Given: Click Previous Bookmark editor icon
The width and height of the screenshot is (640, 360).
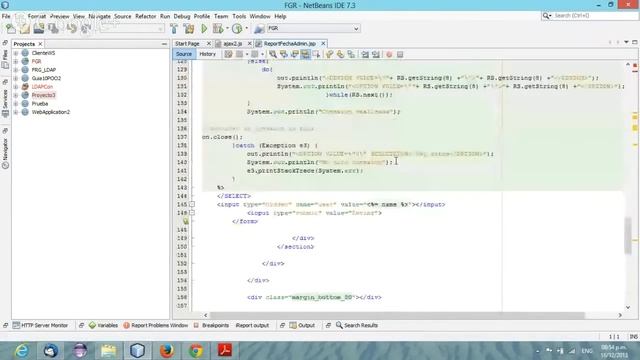Looking at the screenshot, I should pos(329,54).
